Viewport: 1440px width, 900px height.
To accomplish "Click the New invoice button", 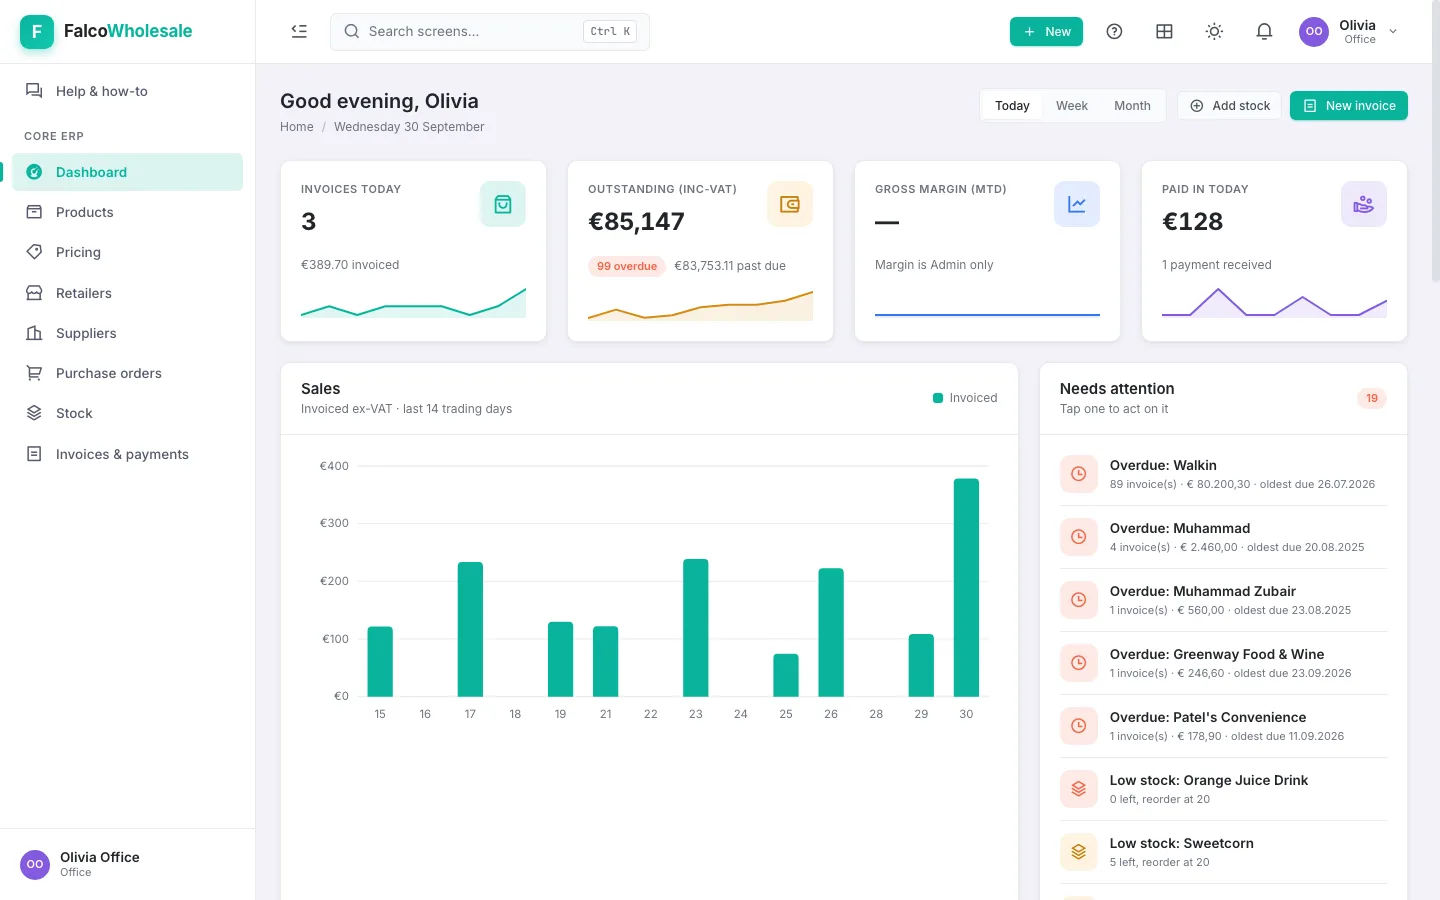I will [x=1349, y=106].
